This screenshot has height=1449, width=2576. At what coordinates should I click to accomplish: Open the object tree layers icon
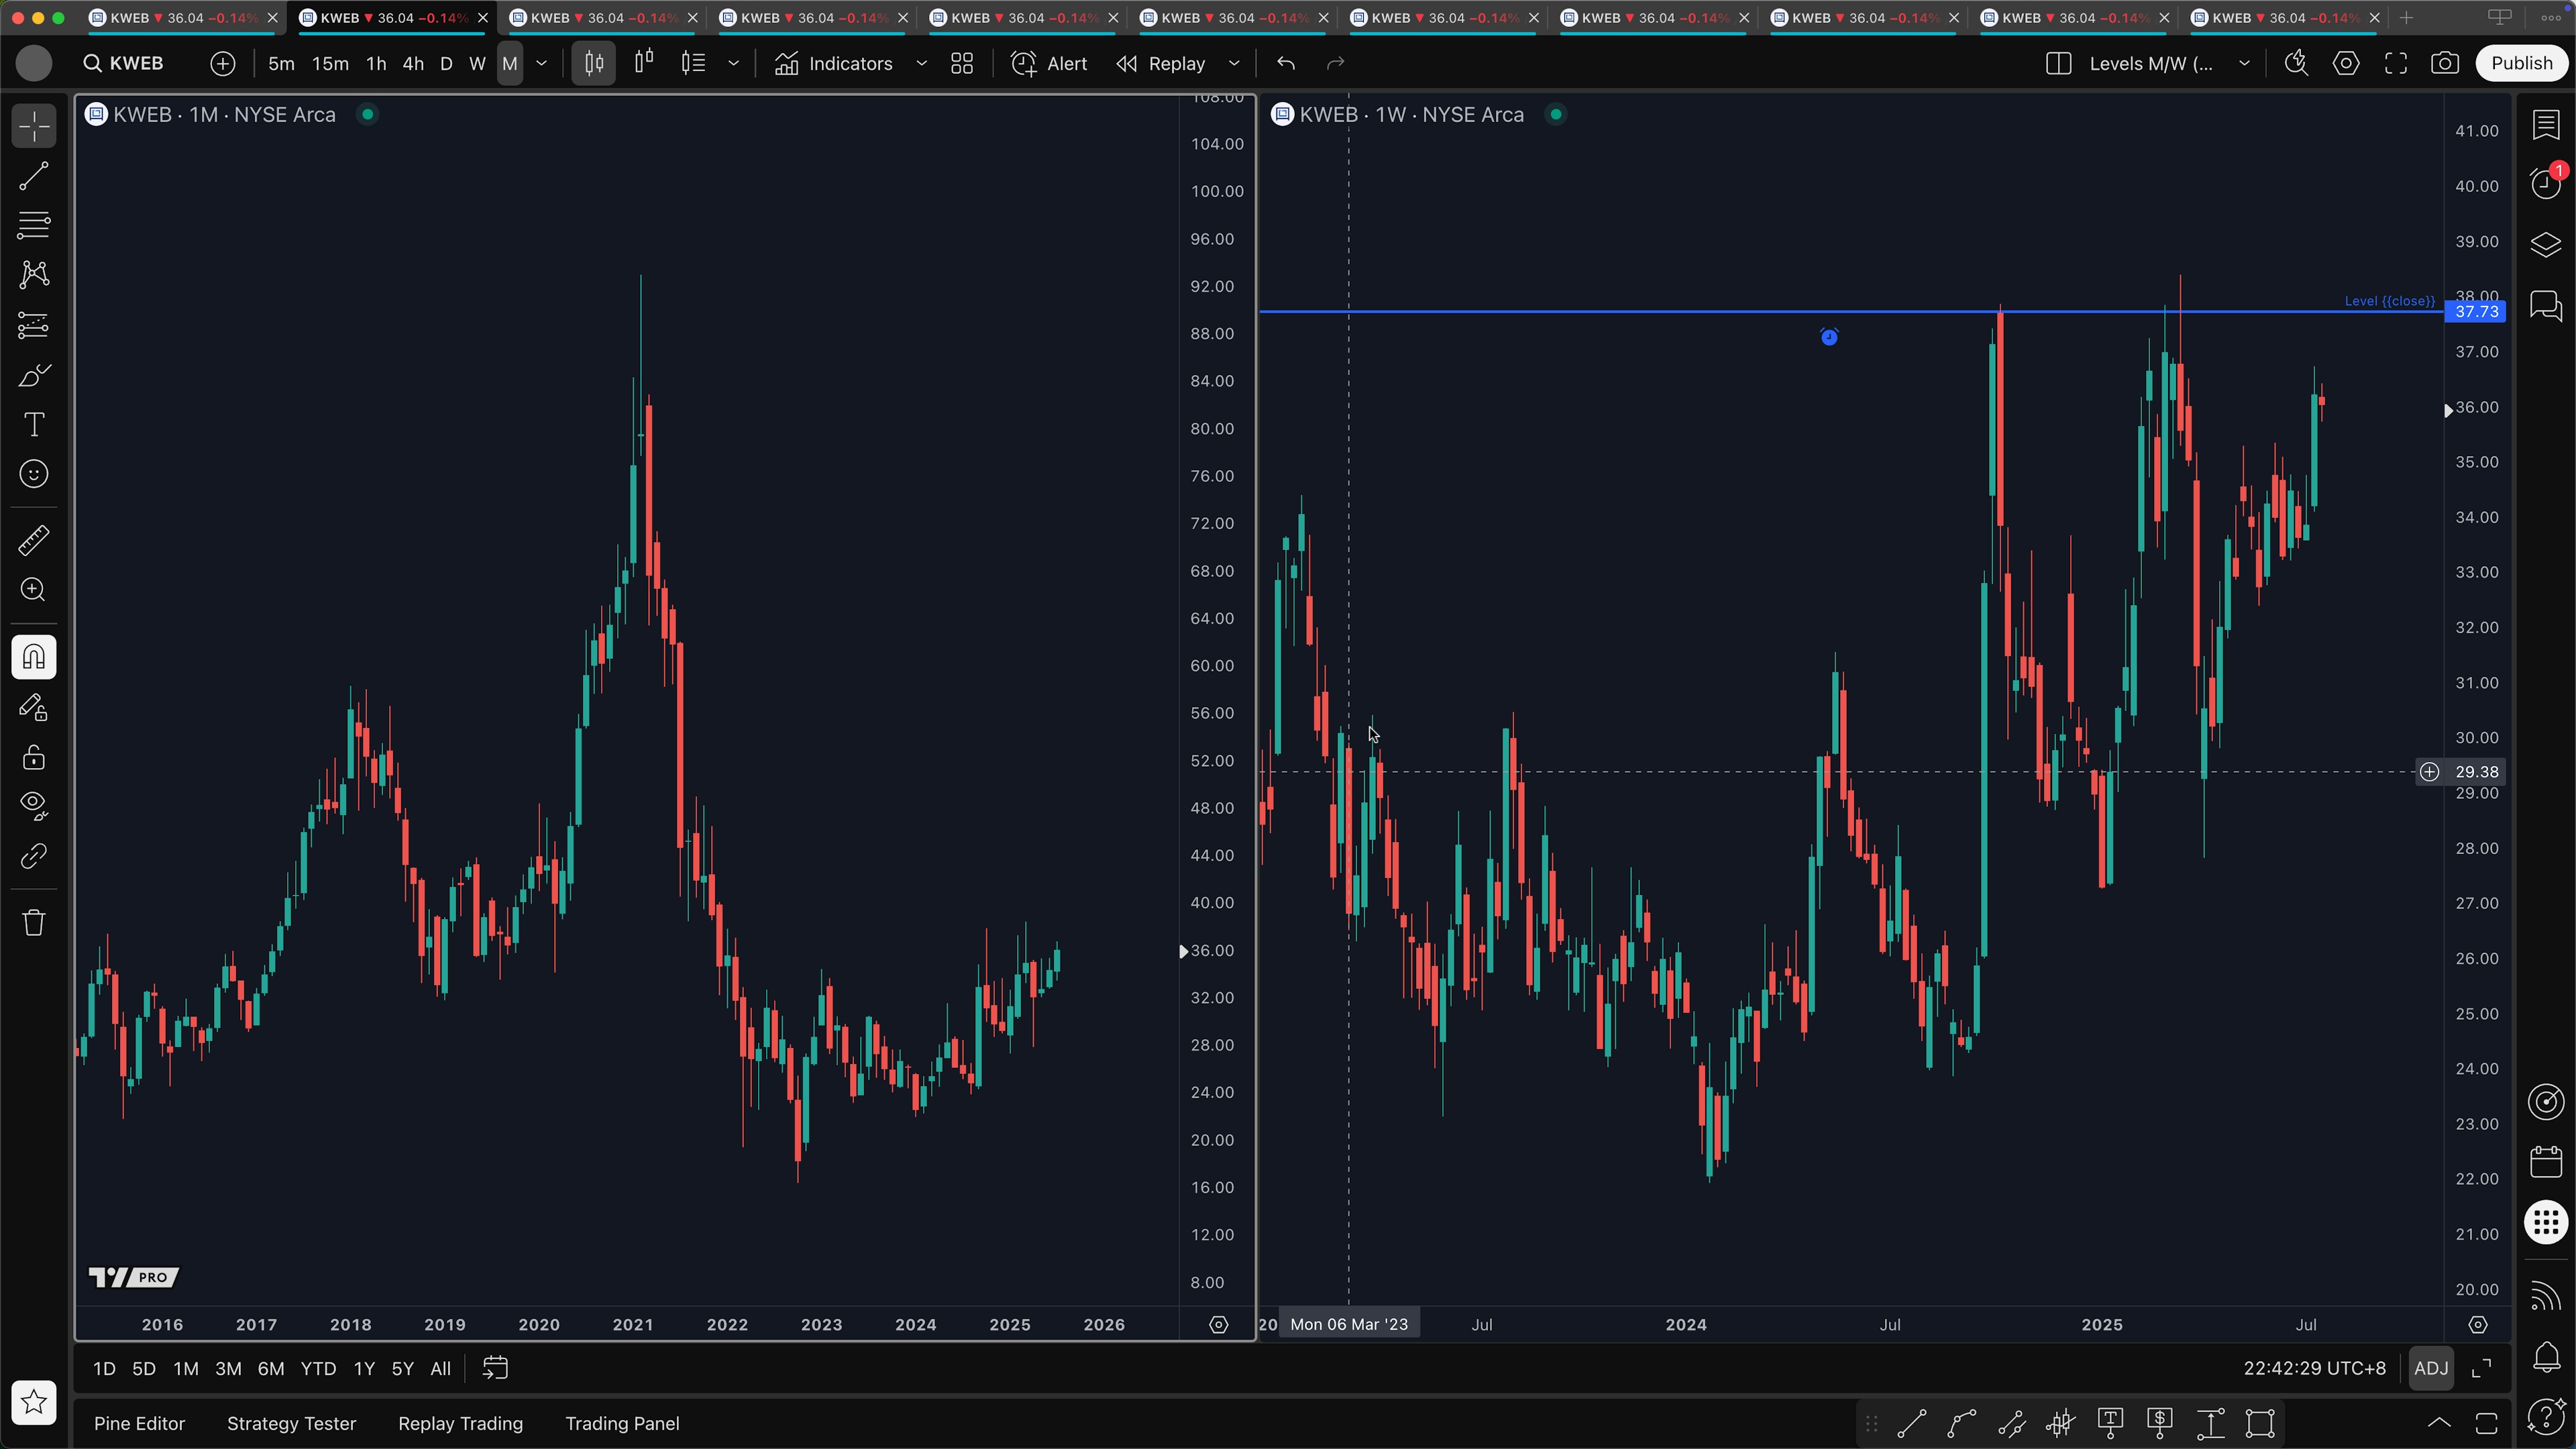click(2546, 245)
